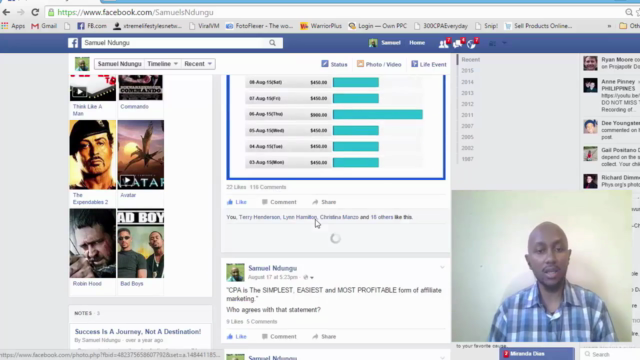Click the browser forward arrow
The image size is (640, 360).
[x=20, y=12]
